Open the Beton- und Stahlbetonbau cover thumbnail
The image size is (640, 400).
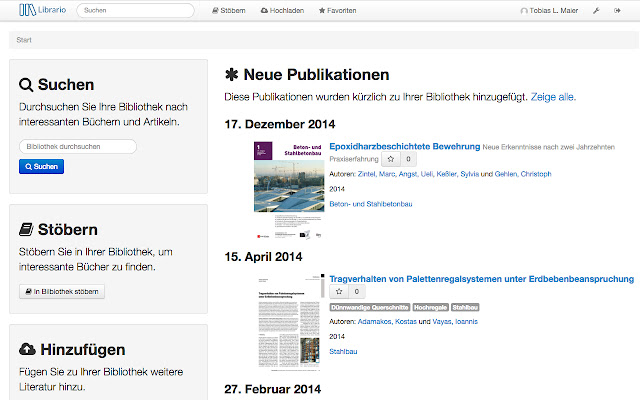(289, 190)
